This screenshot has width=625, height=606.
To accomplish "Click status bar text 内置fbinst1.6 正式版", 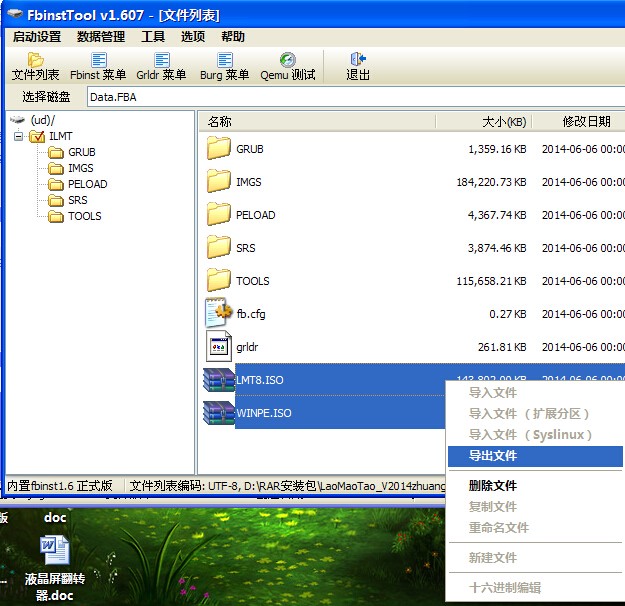I will [x=60, y=486].
